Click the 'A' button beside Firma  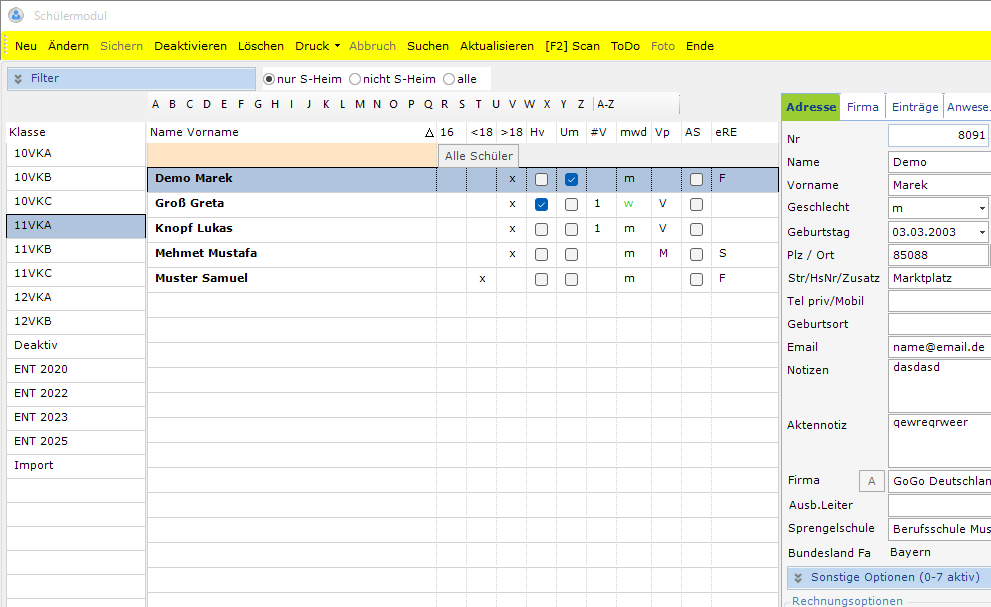pos(871,481)
